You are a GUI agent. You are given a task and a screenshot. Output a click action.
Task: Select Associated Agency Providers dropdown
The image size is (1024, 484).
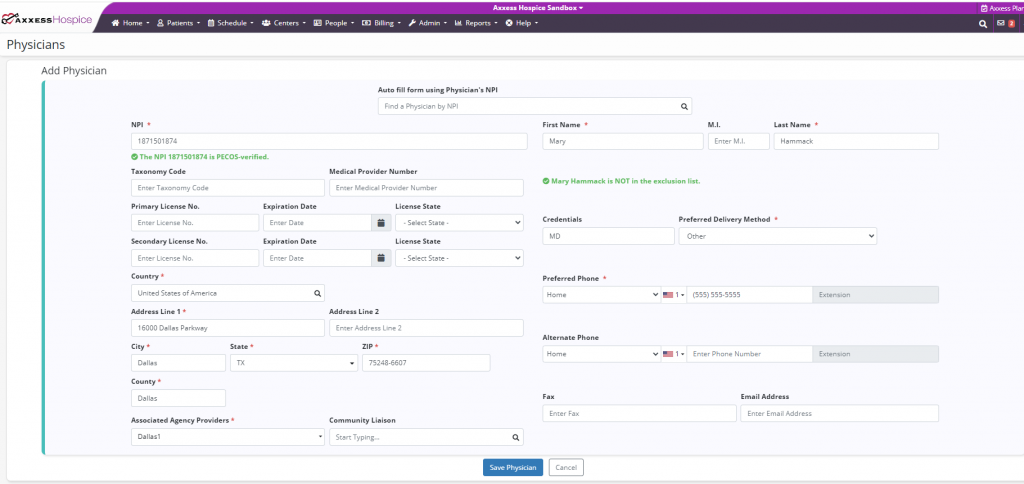[228, 437]
